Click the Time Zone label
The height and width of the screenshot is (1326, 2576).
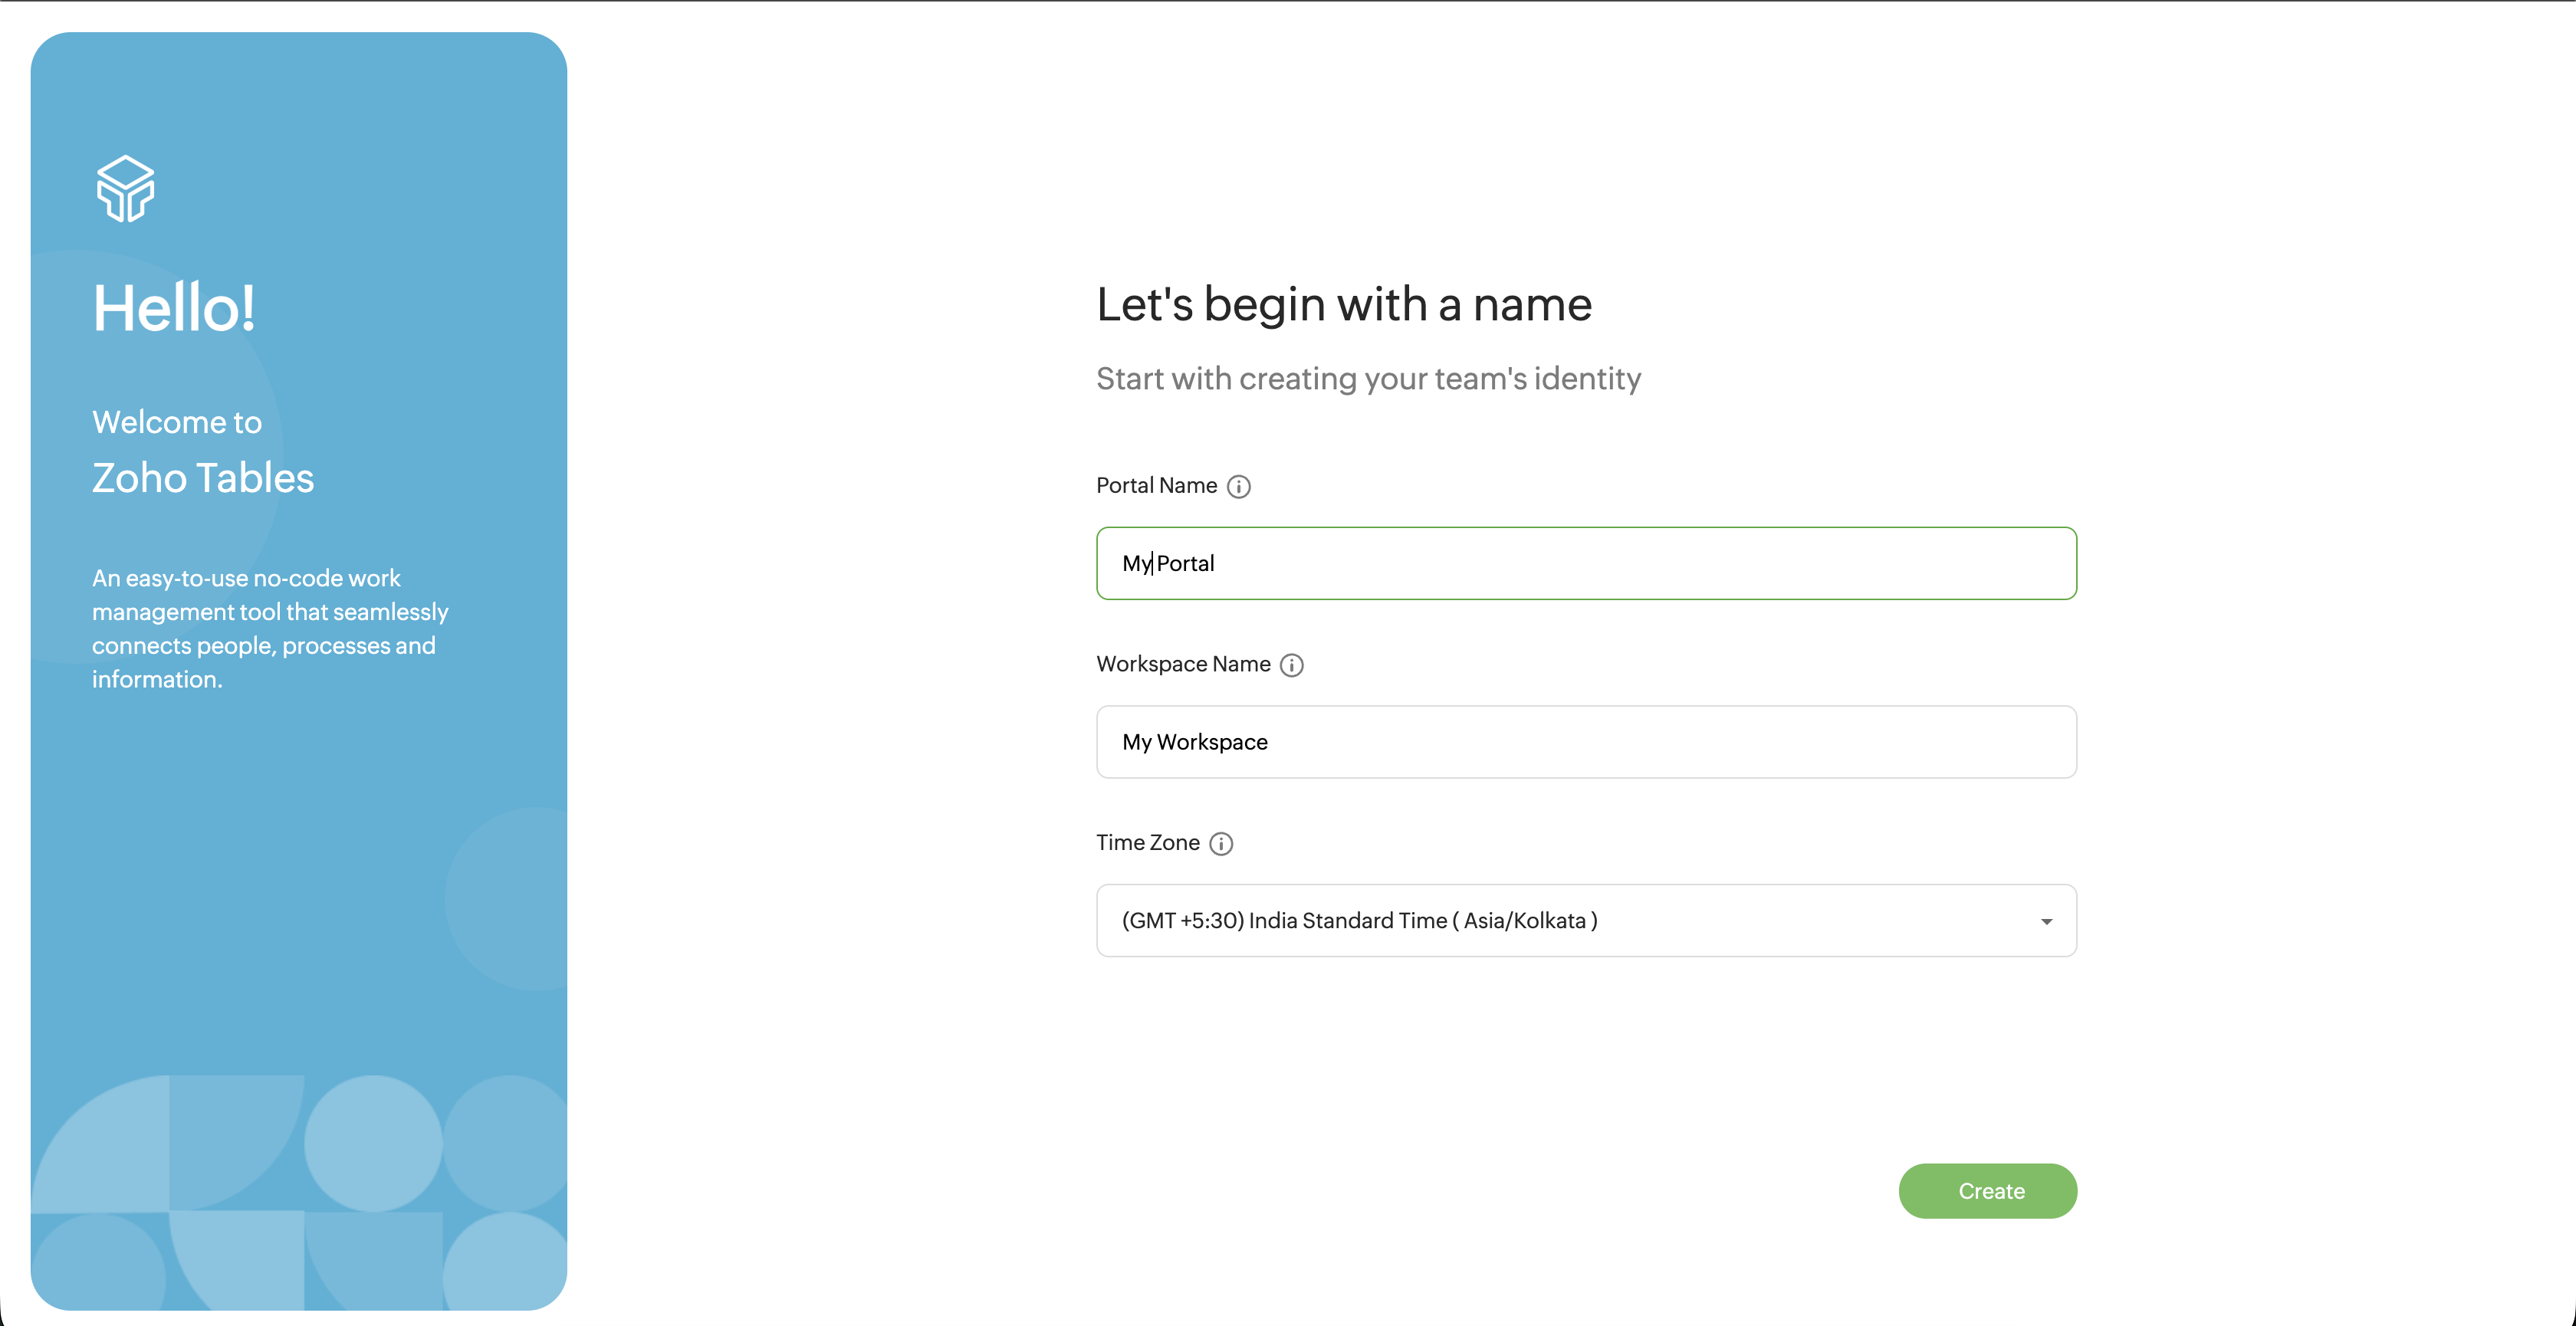(1147, 842)
